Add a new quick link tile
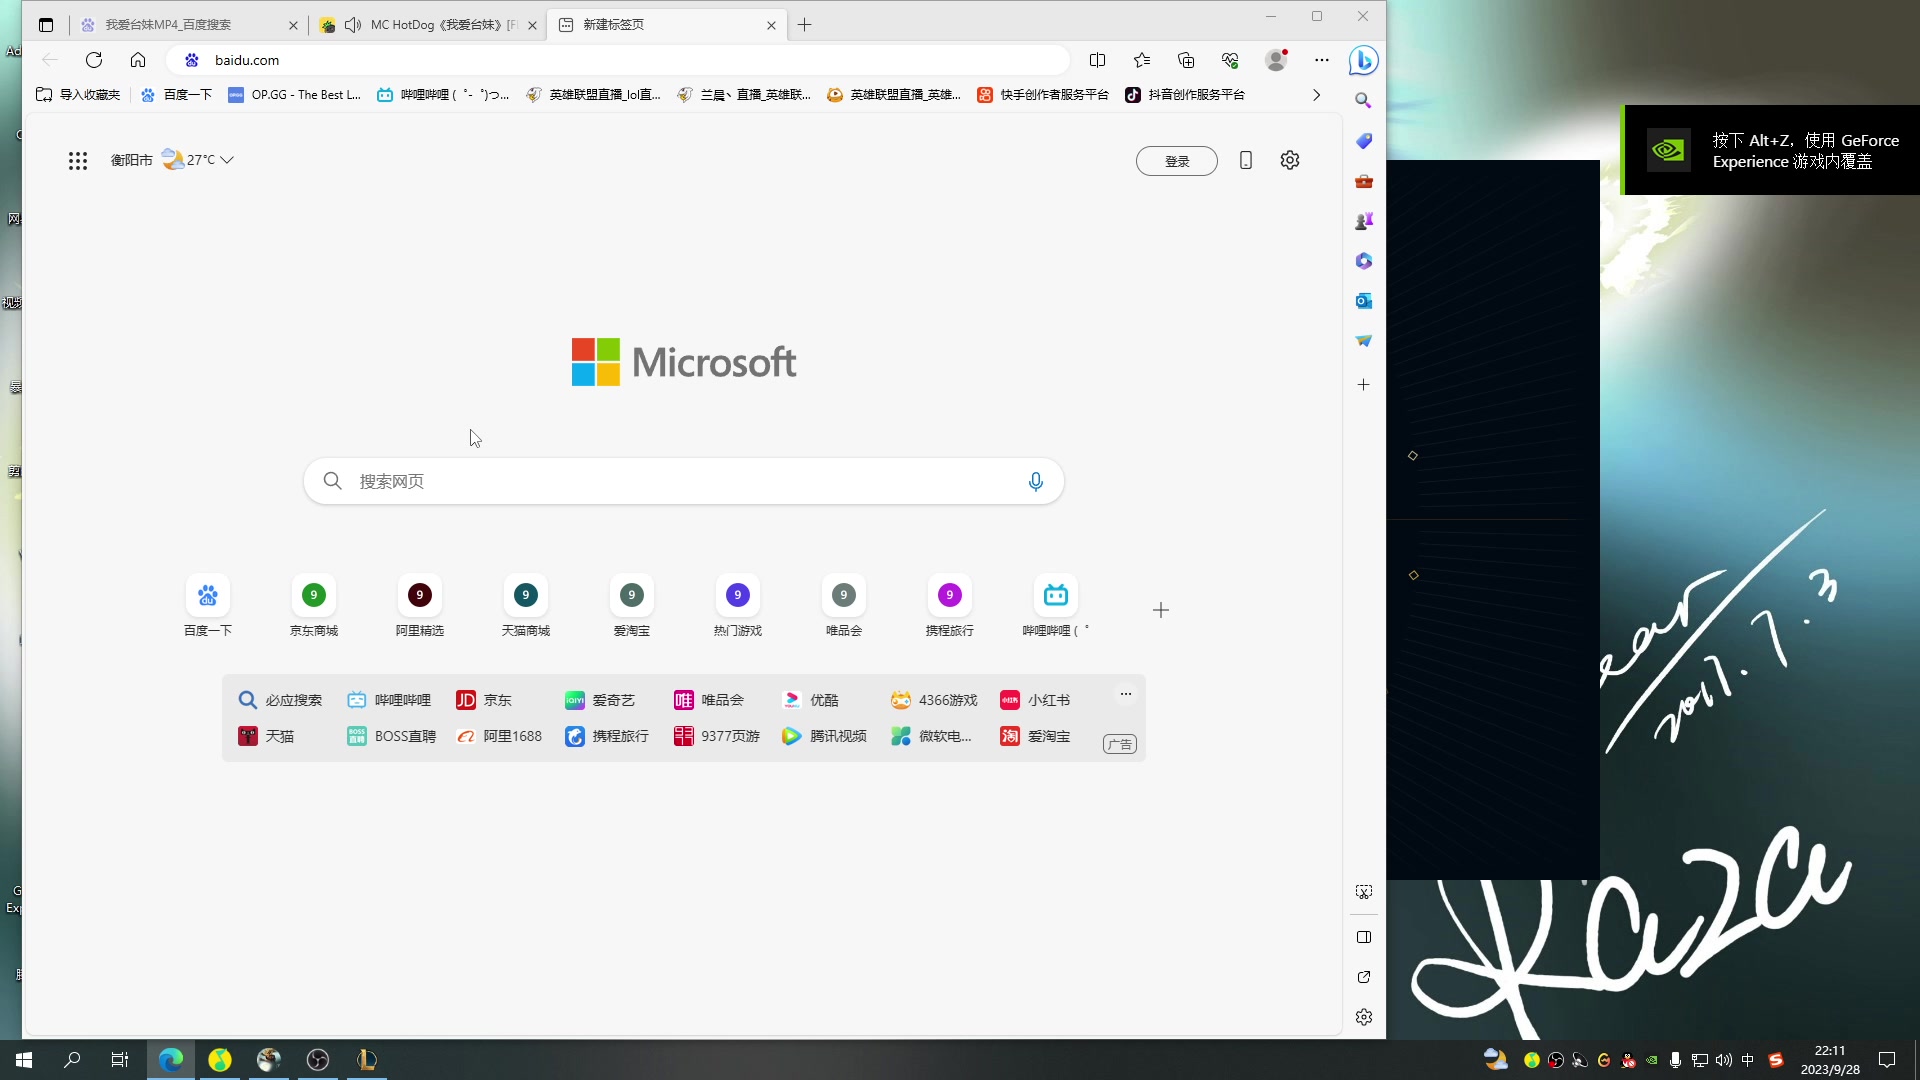Viewport: 1920px width, 1080px height. click(x=1161, y=610)
